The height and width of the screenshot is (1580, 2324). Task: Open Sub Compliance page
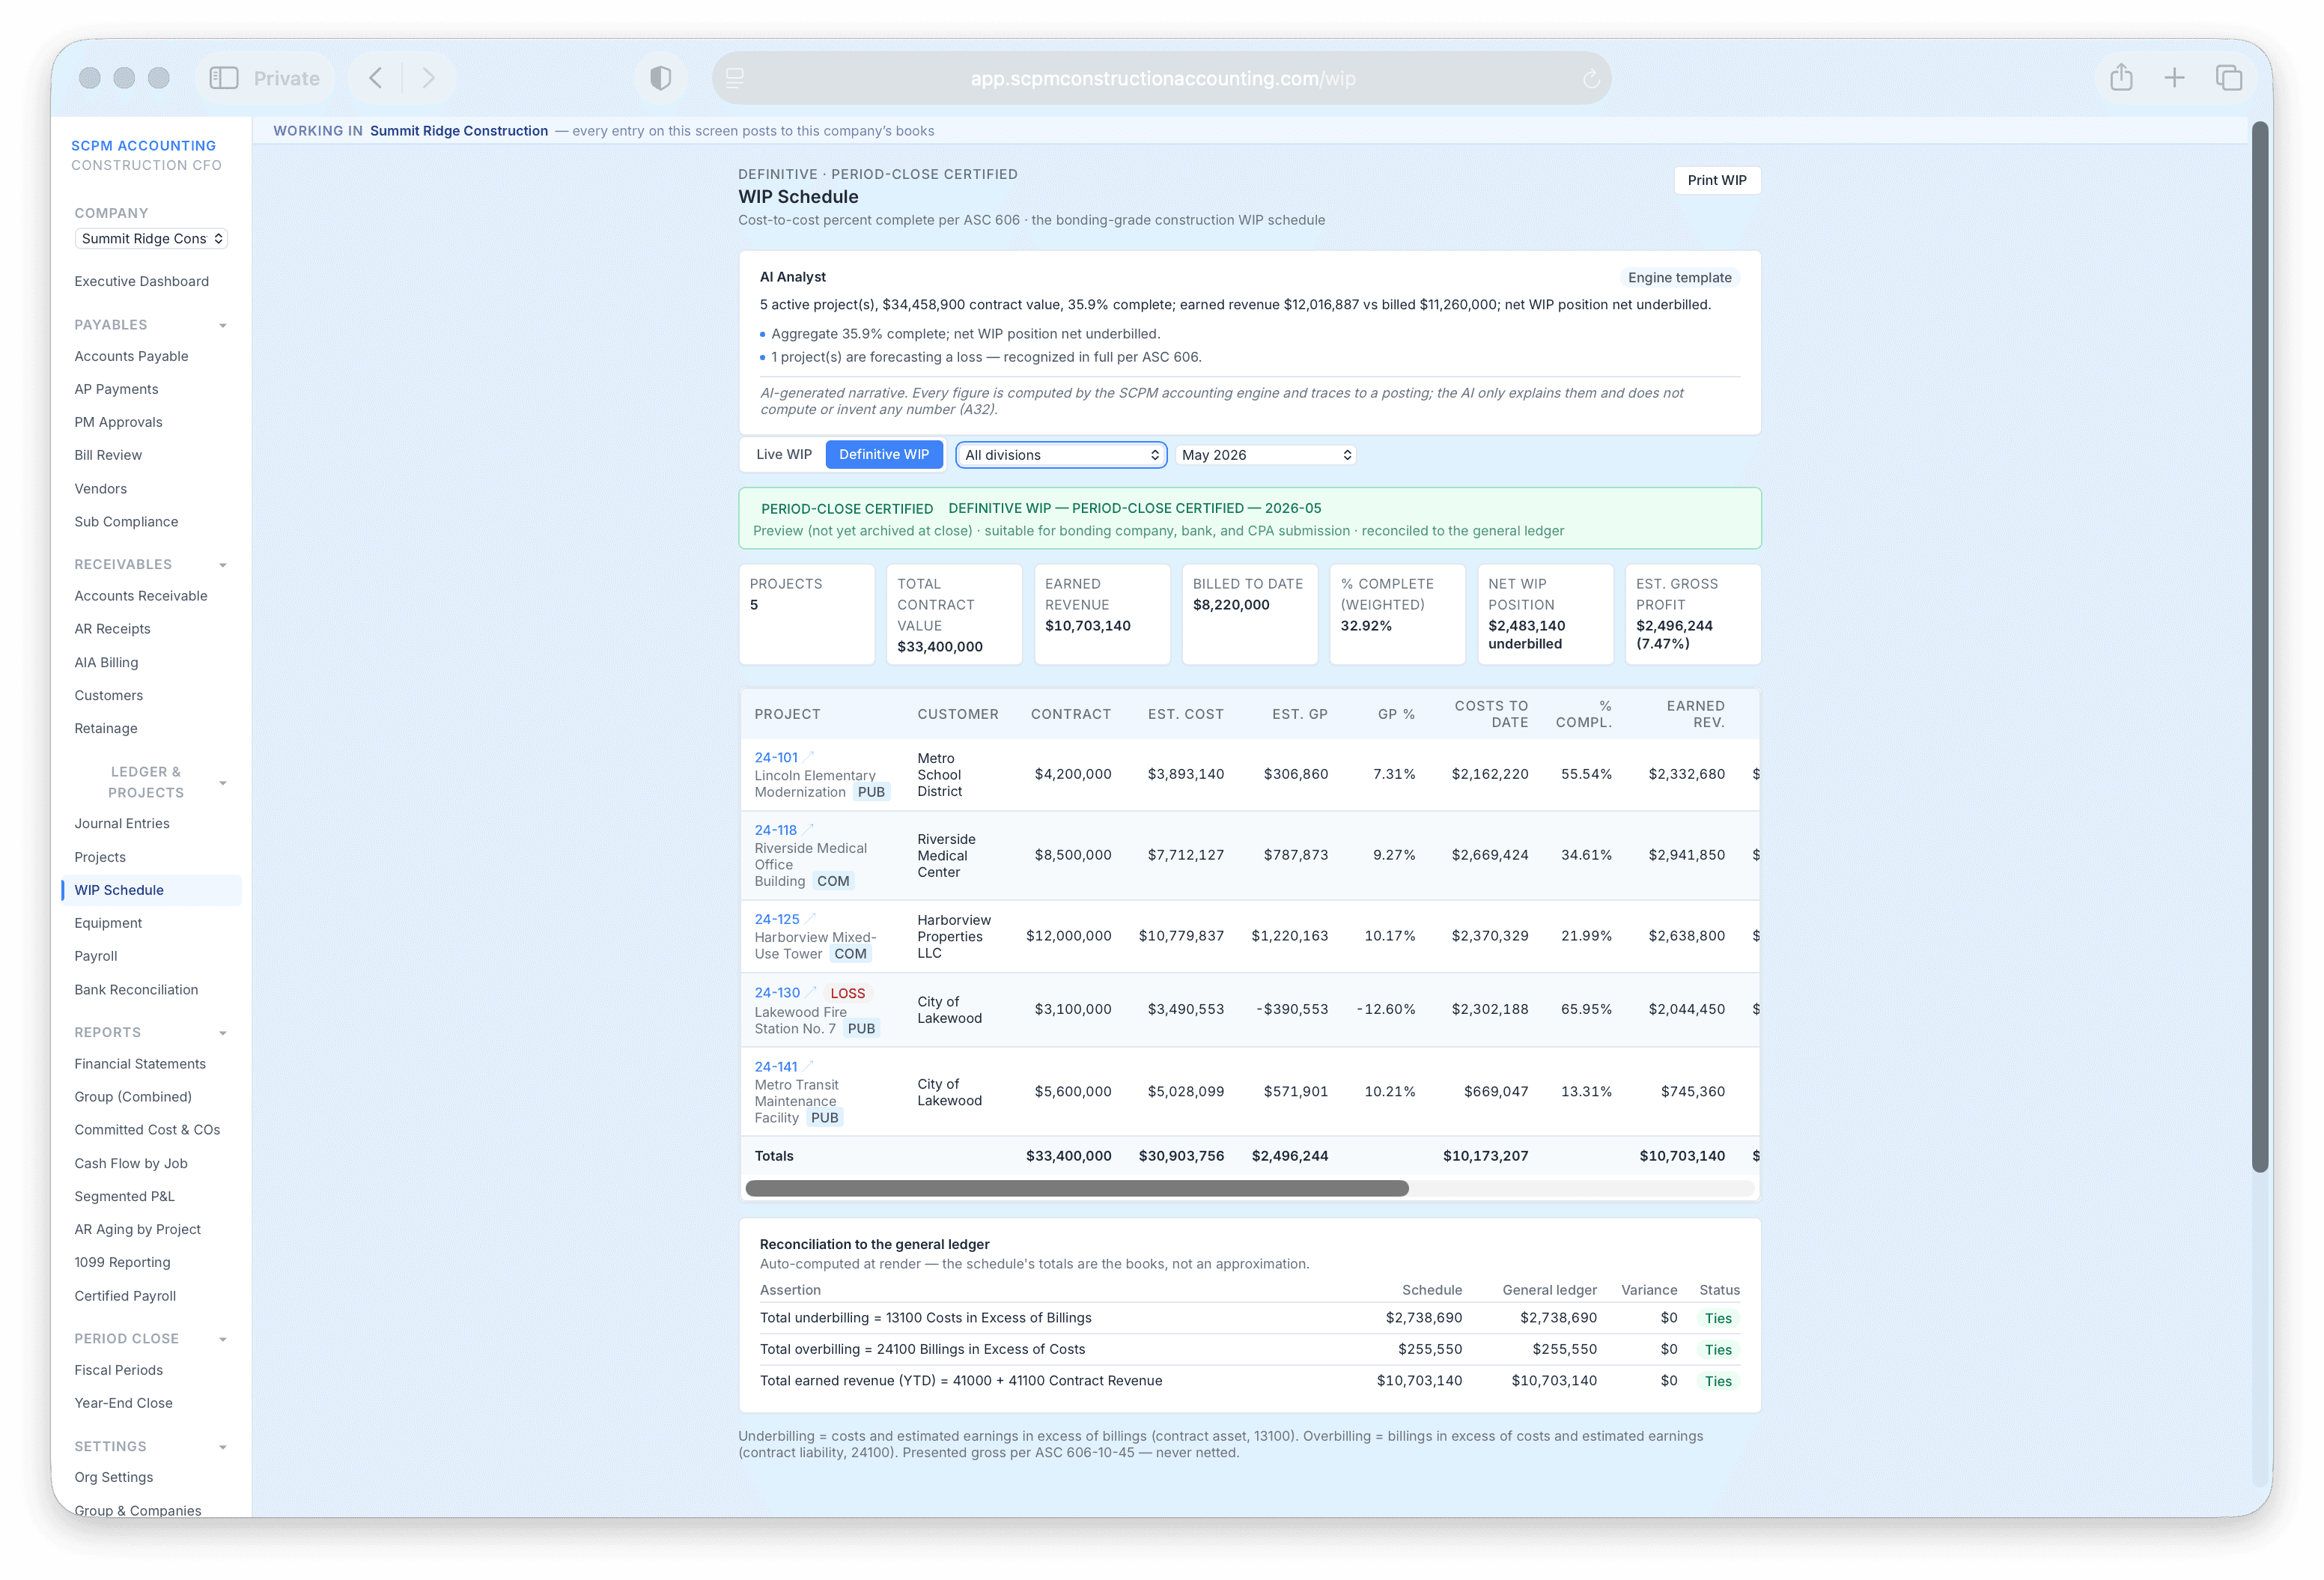tap(126, 521)
